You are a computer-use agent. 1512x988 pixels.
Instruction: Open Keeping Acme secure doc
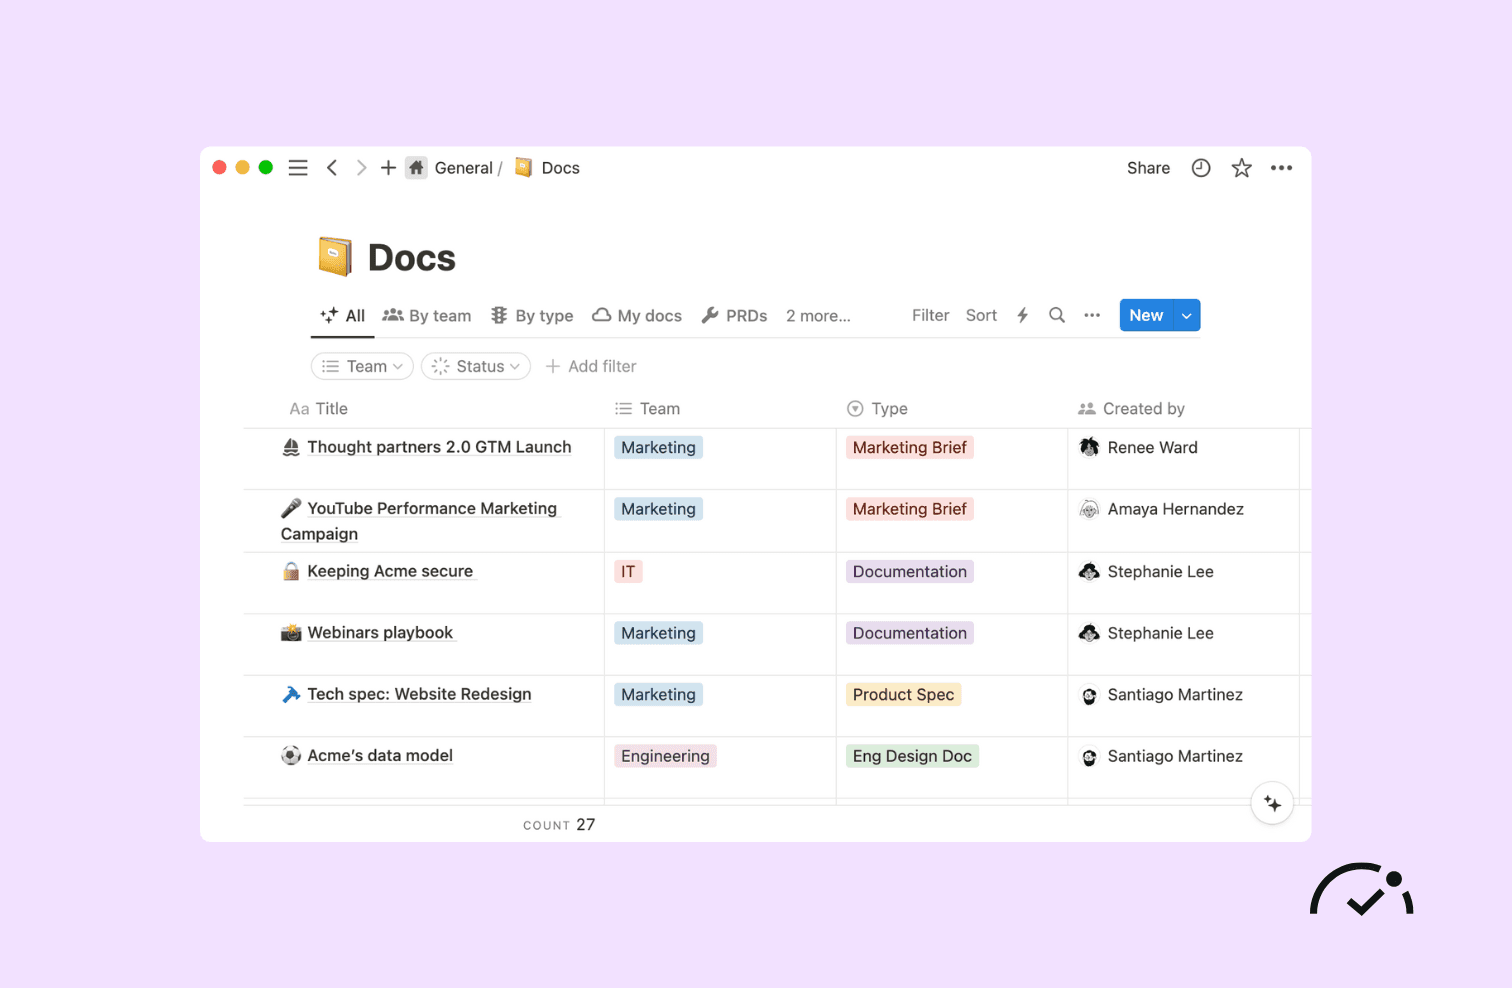[x=390, y=571]
